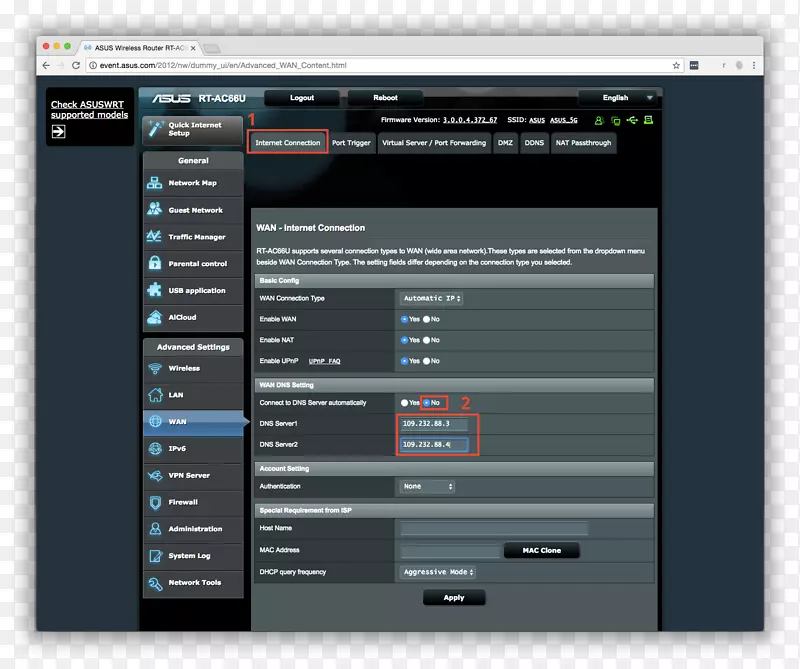Open the browser three-dot menu

754,65
